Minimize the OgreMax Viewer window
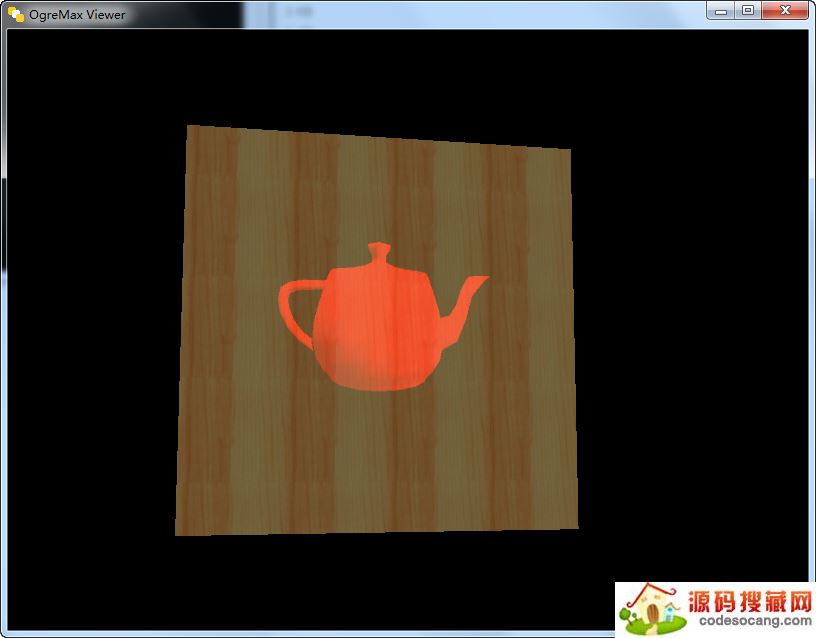 click(x=722, y=11)
